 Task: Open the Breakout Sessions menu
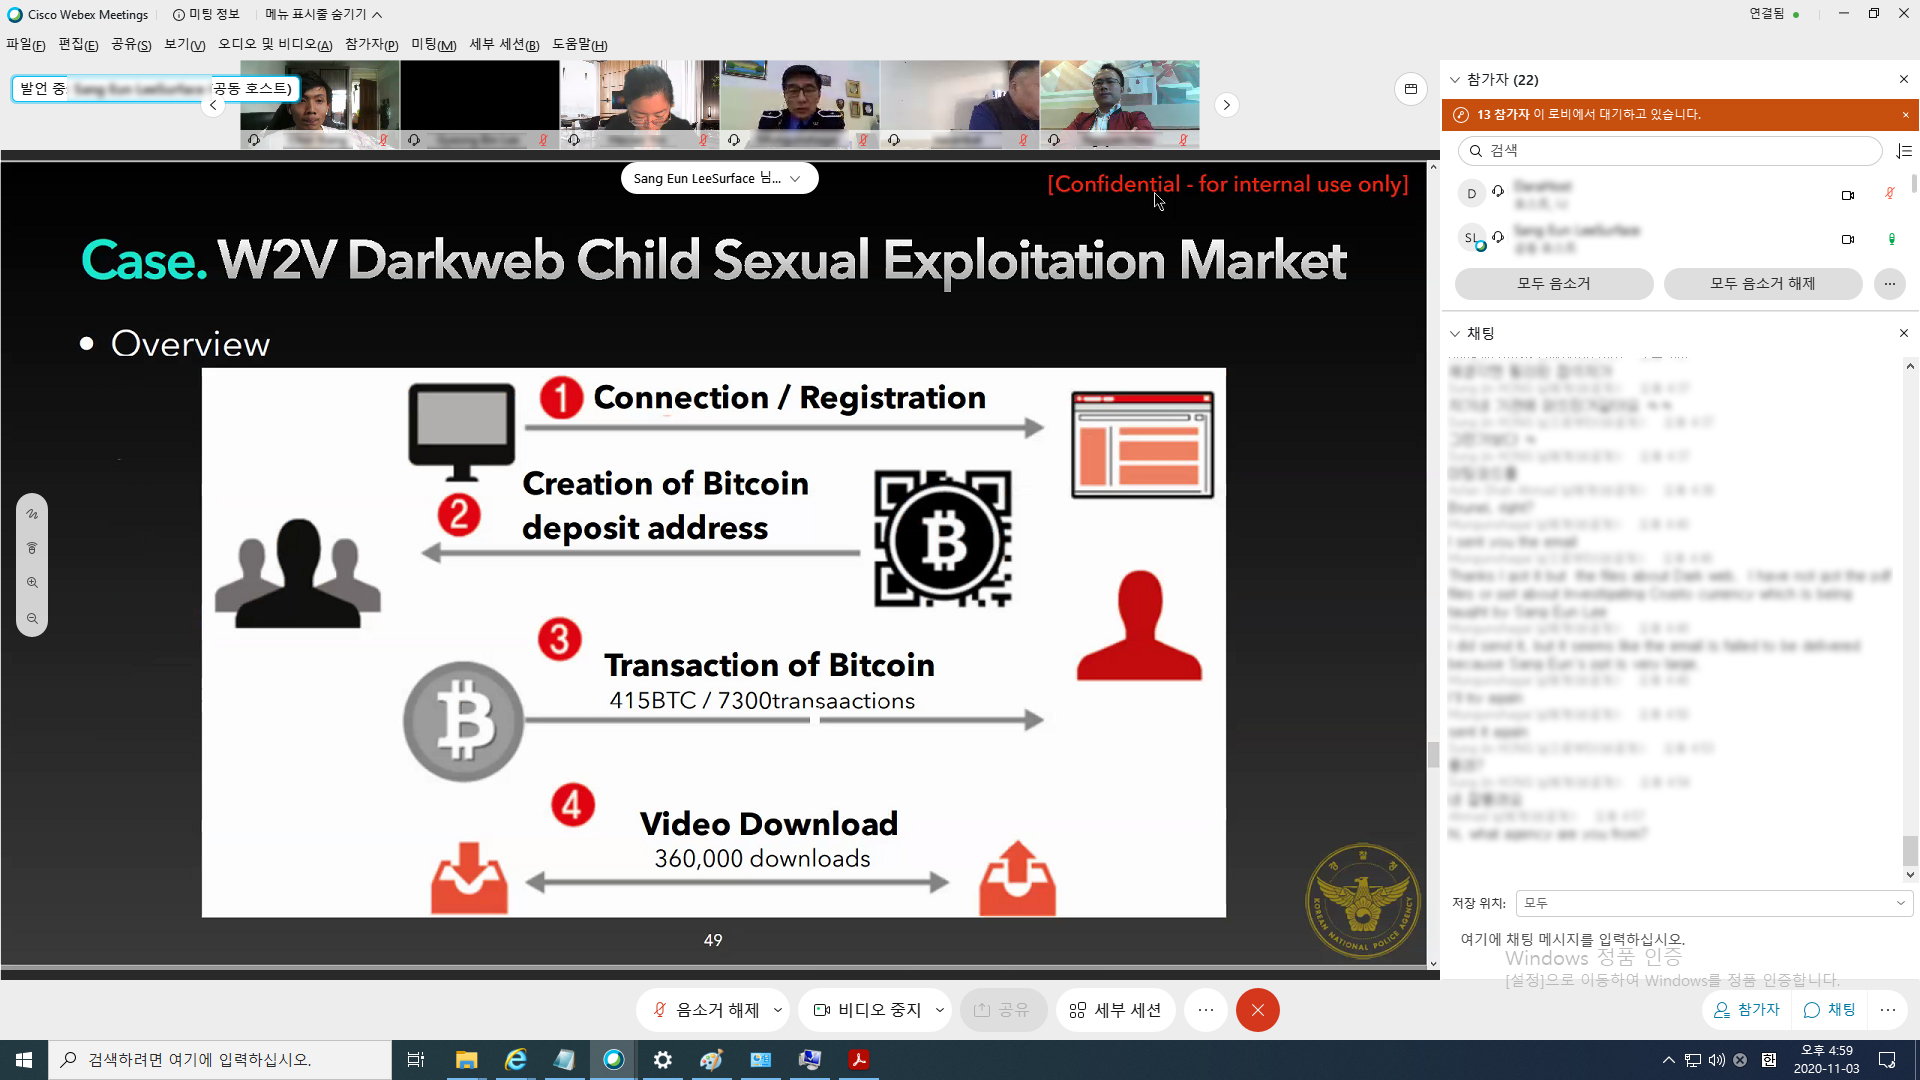click(504, 44)
